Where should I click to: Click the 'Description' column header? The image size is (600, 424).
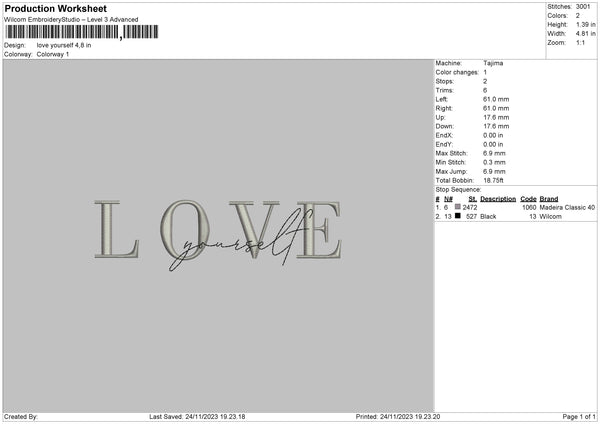pos(498,199)
